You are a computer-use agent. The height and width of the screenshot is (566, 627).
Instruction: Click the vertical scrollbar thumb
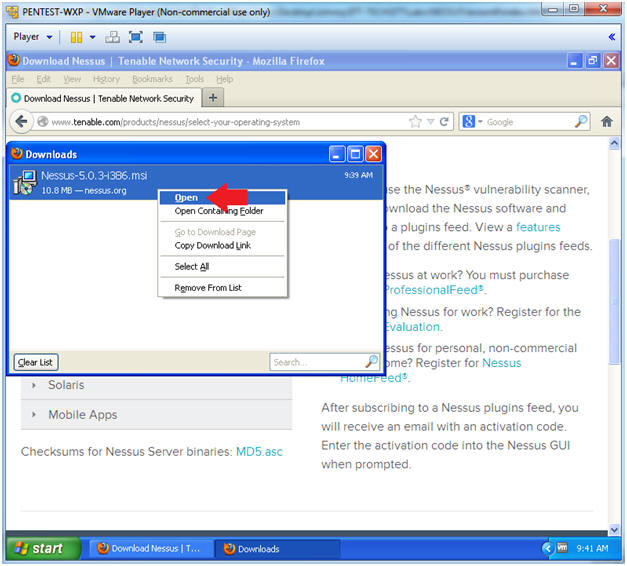click(x=614, y=301)
